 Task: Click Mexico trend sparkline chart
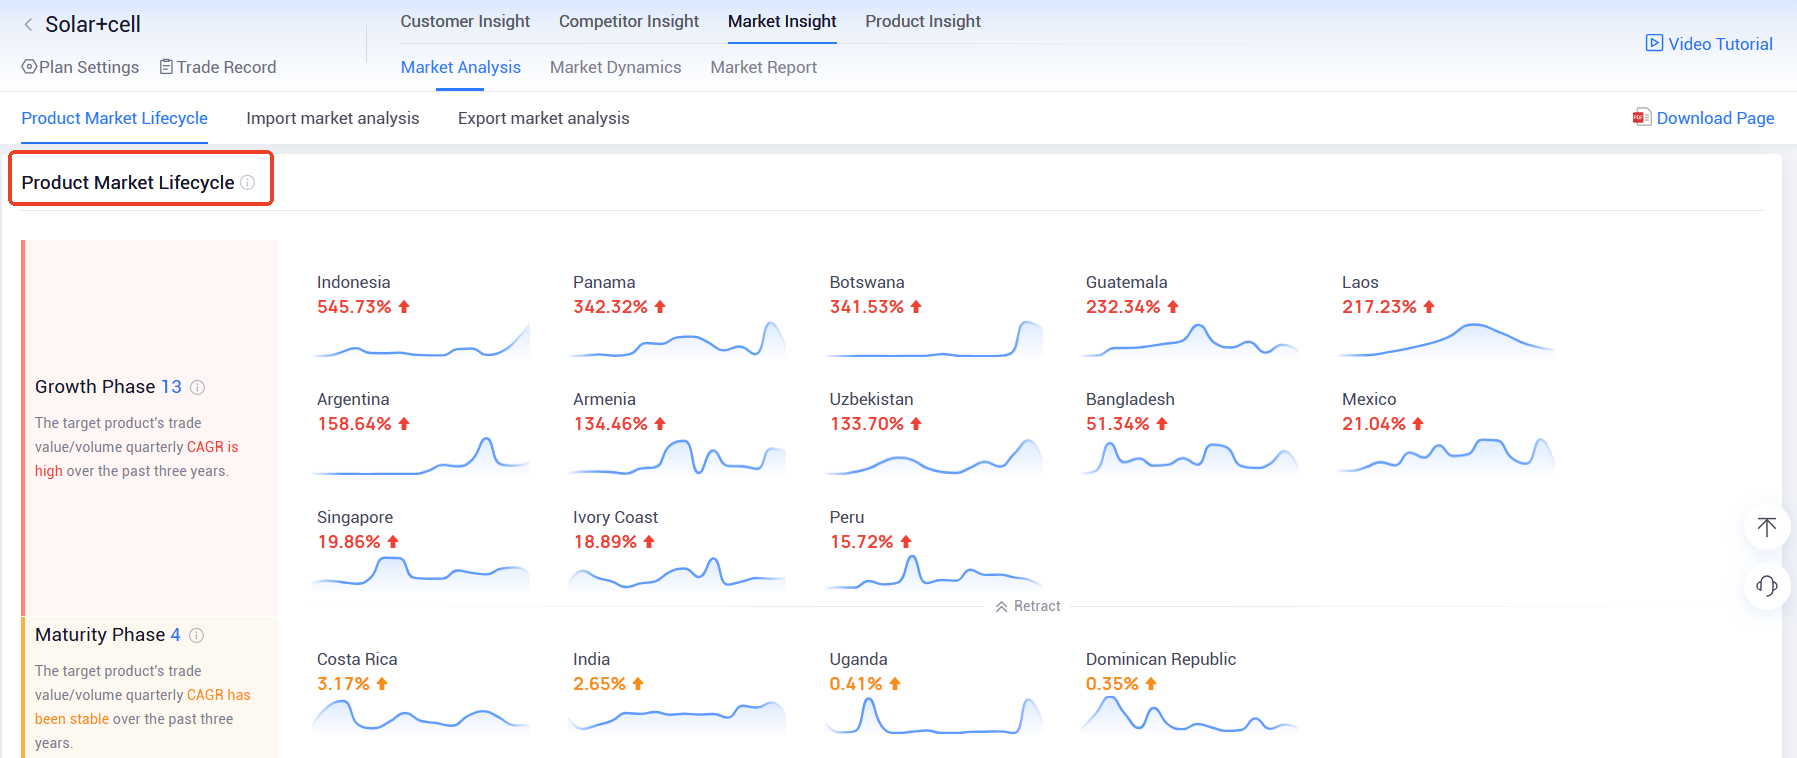point(1446,456)
